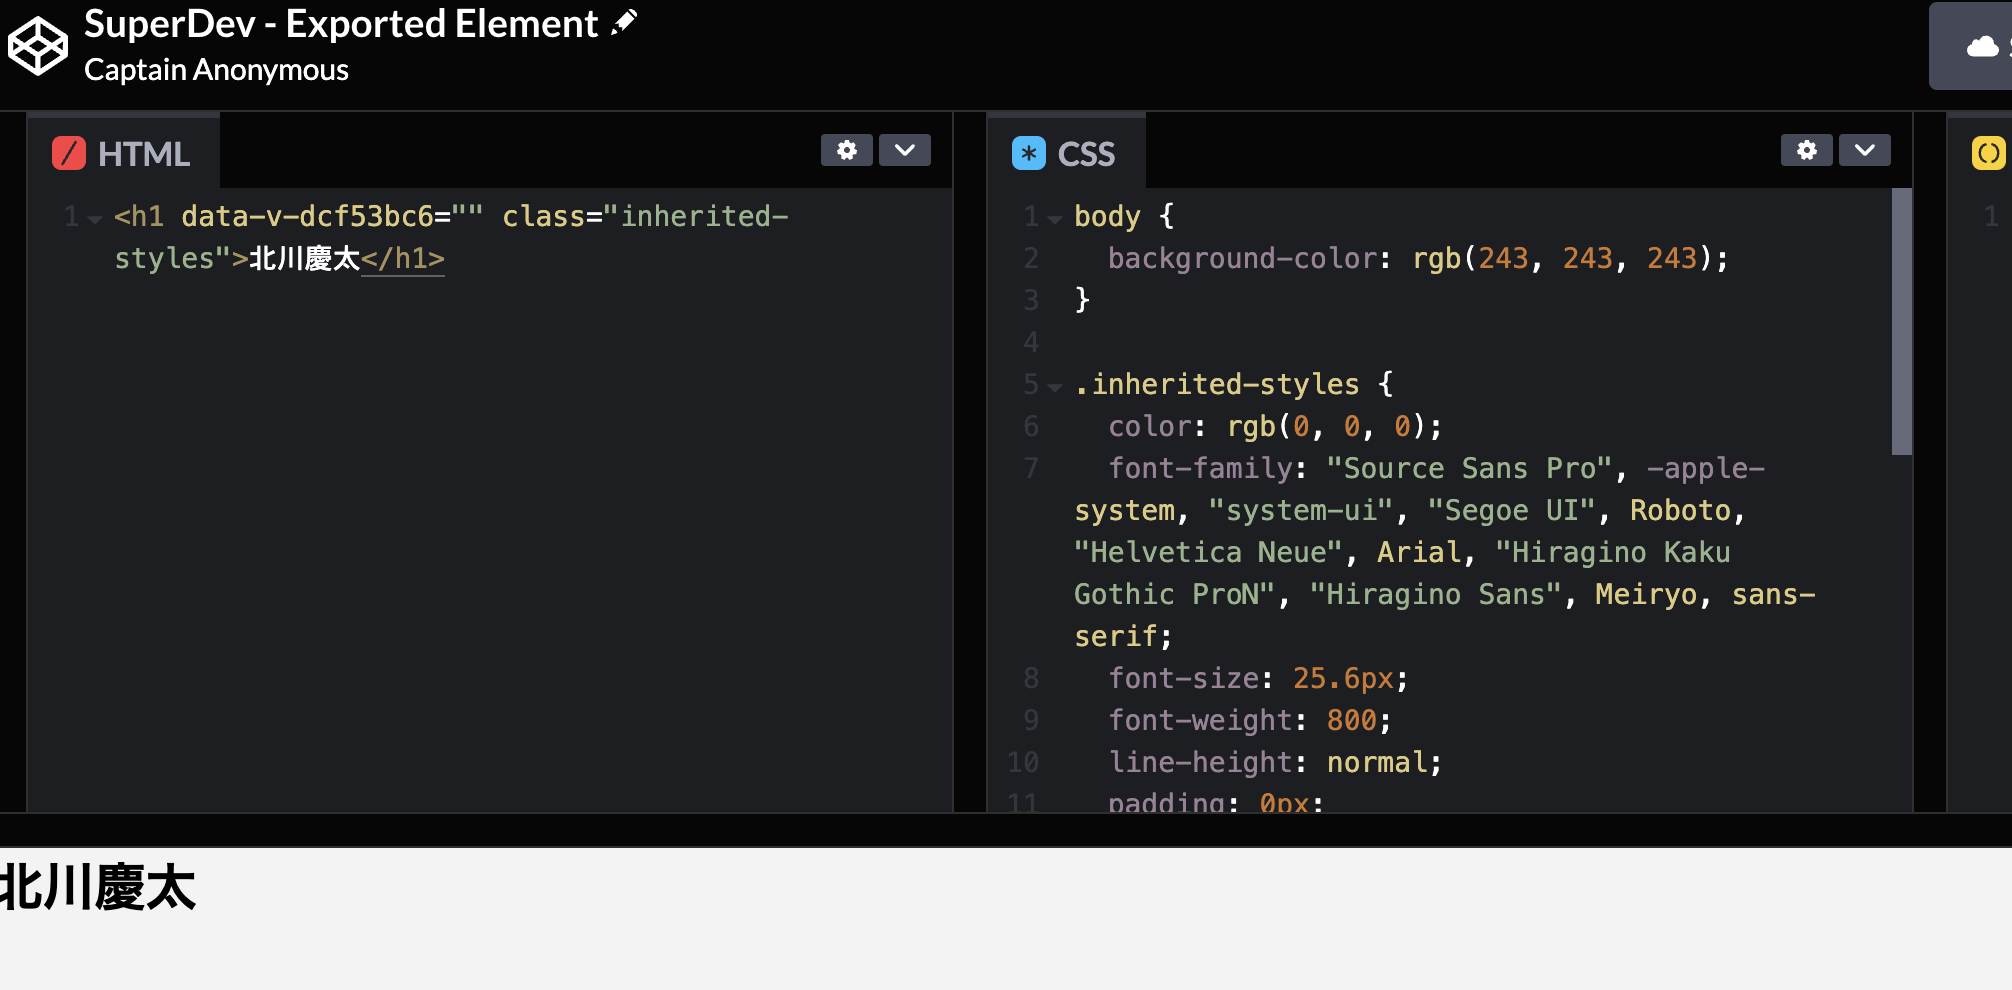
Task: Click the blue CSS asterisk icon
Action: pyautogui.click(x=1029, y=153)
